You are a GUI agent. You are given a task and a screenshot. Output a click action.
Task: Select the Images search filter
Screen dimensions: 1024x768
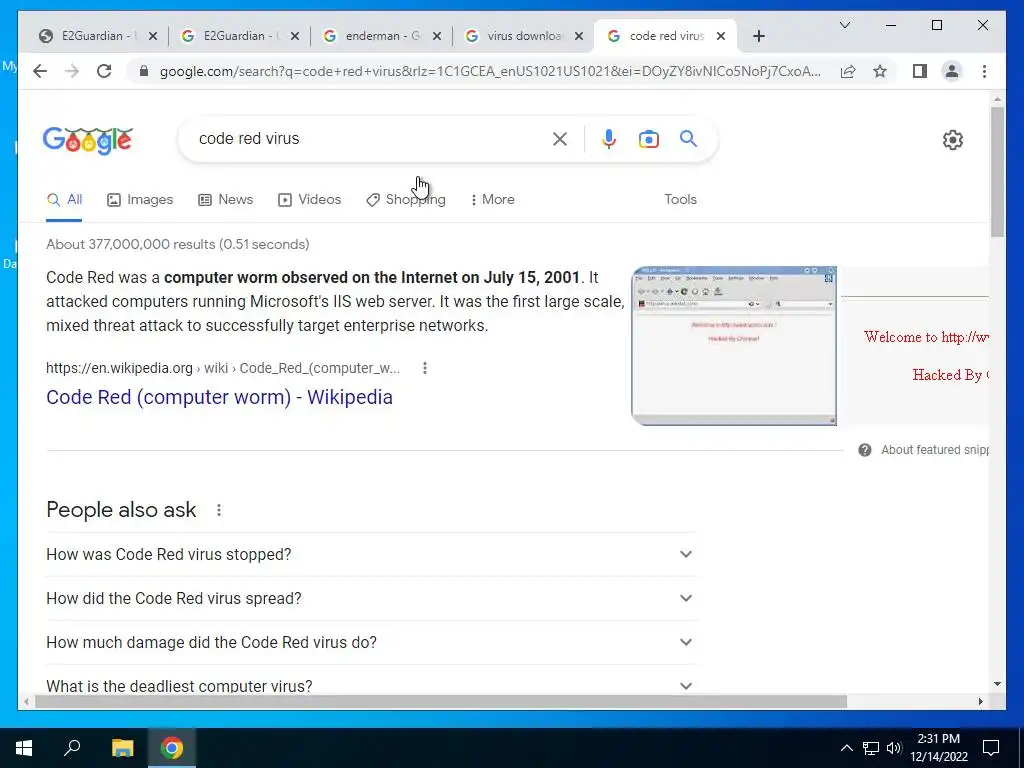tap(140, 199)
